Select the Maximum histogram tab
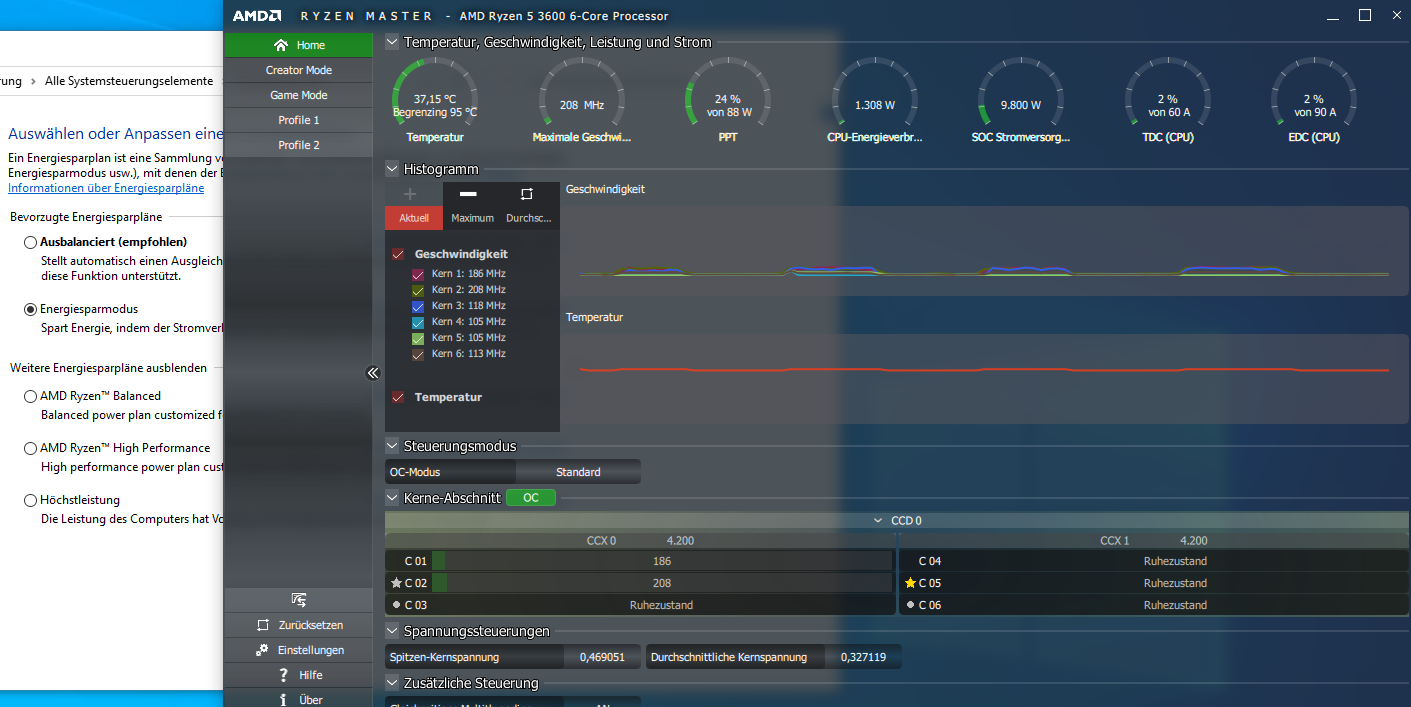Image resolution: width=1411 pixels, height=707 pixels. (x=472, y=218)
